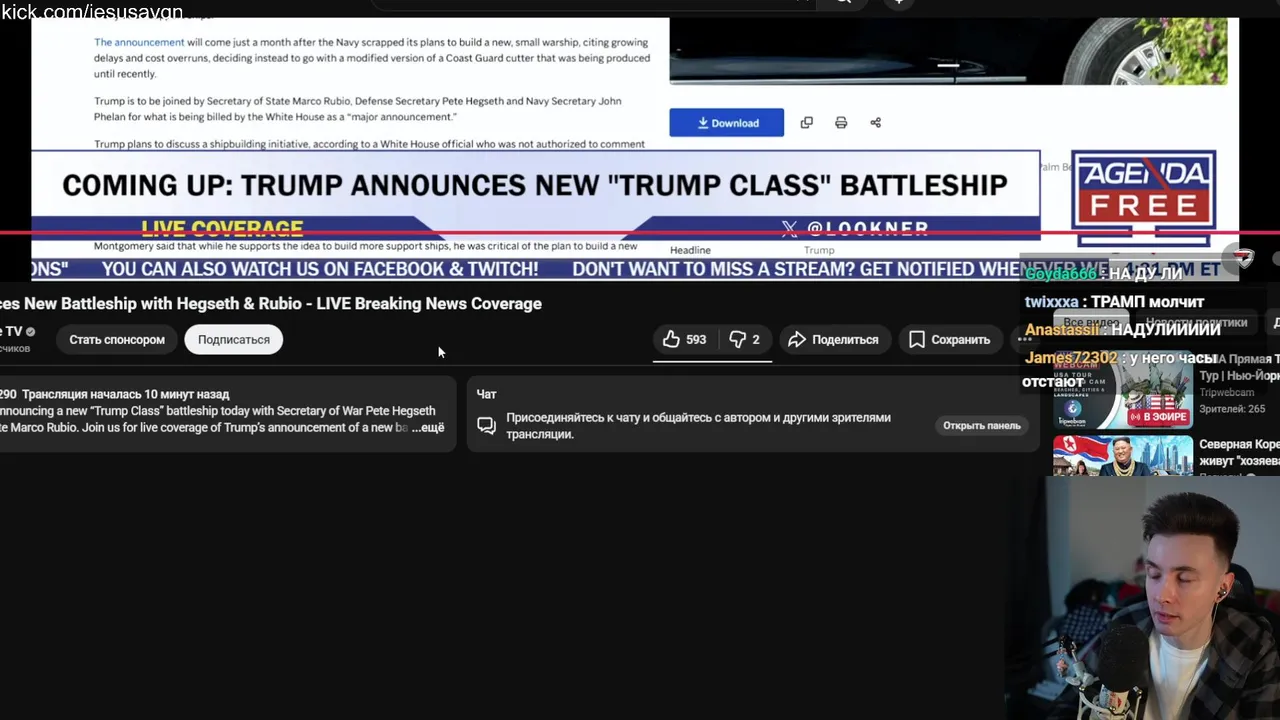The height and width of the screenshot is (720, 1280).
Task: Click the Поделиться share button
Action: coord(833,340)
